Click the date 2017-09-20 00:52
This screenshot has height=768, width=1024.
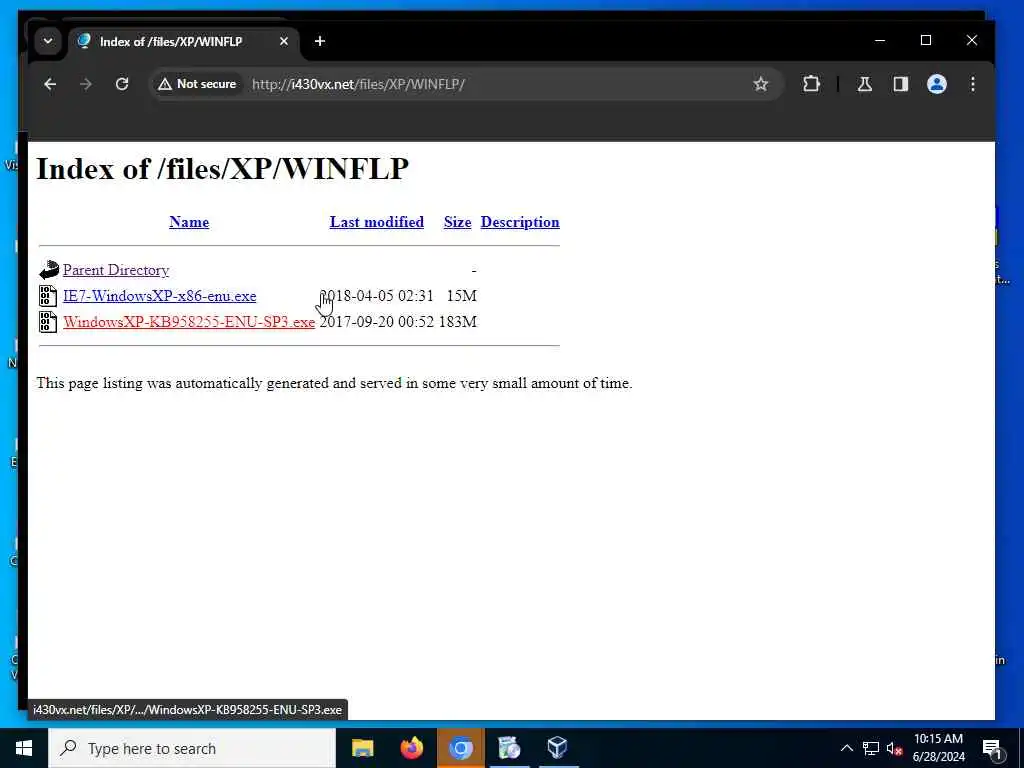pyautogui.click(x=377, y=322)
